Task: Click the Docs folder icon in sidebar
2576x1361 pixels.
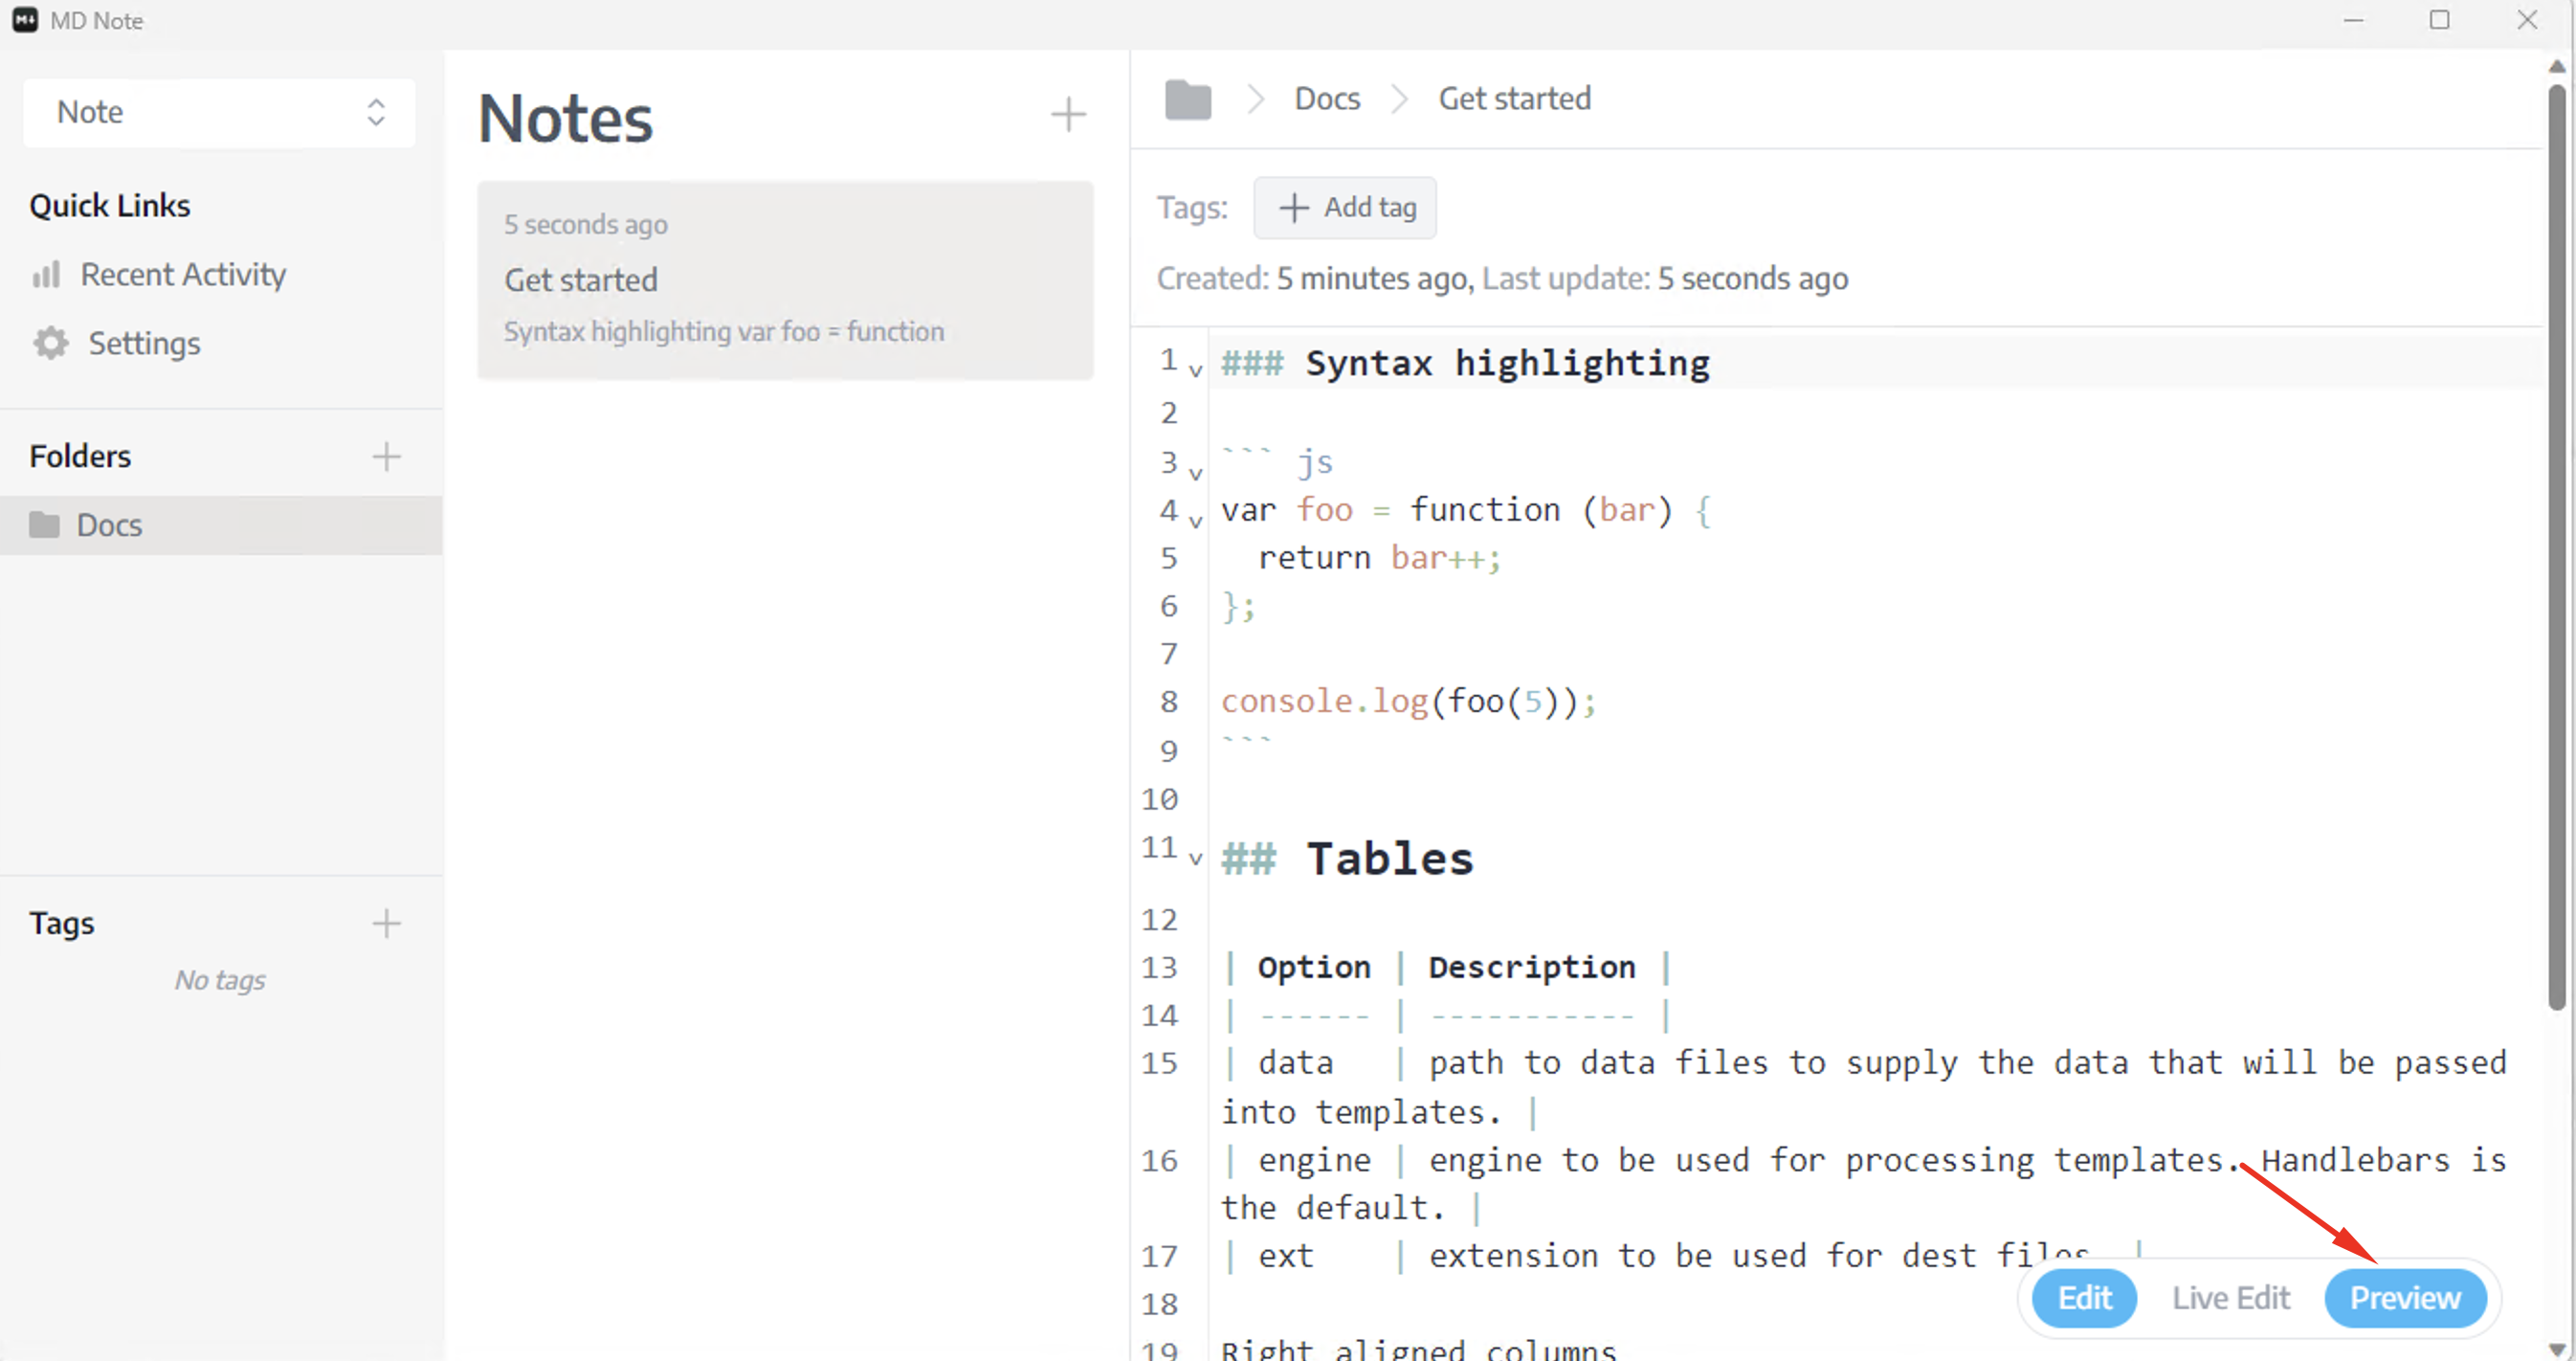Action: coord(44,525)
